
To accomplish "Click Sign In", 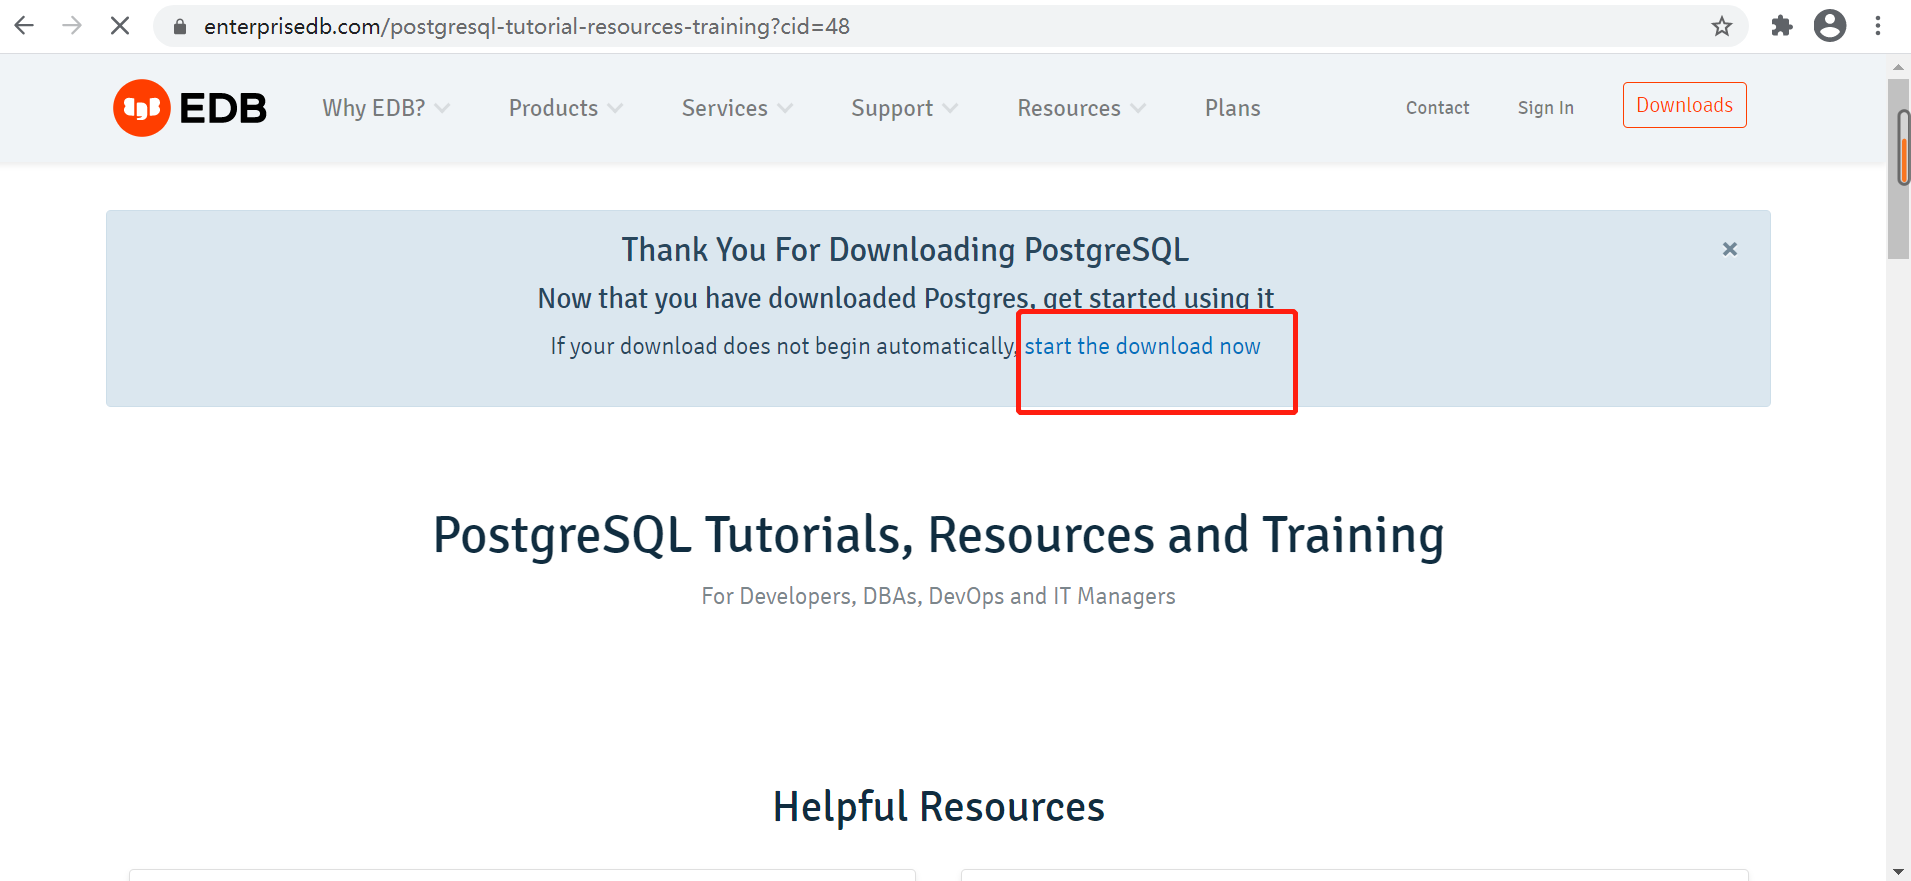I will coord(1545,108).
